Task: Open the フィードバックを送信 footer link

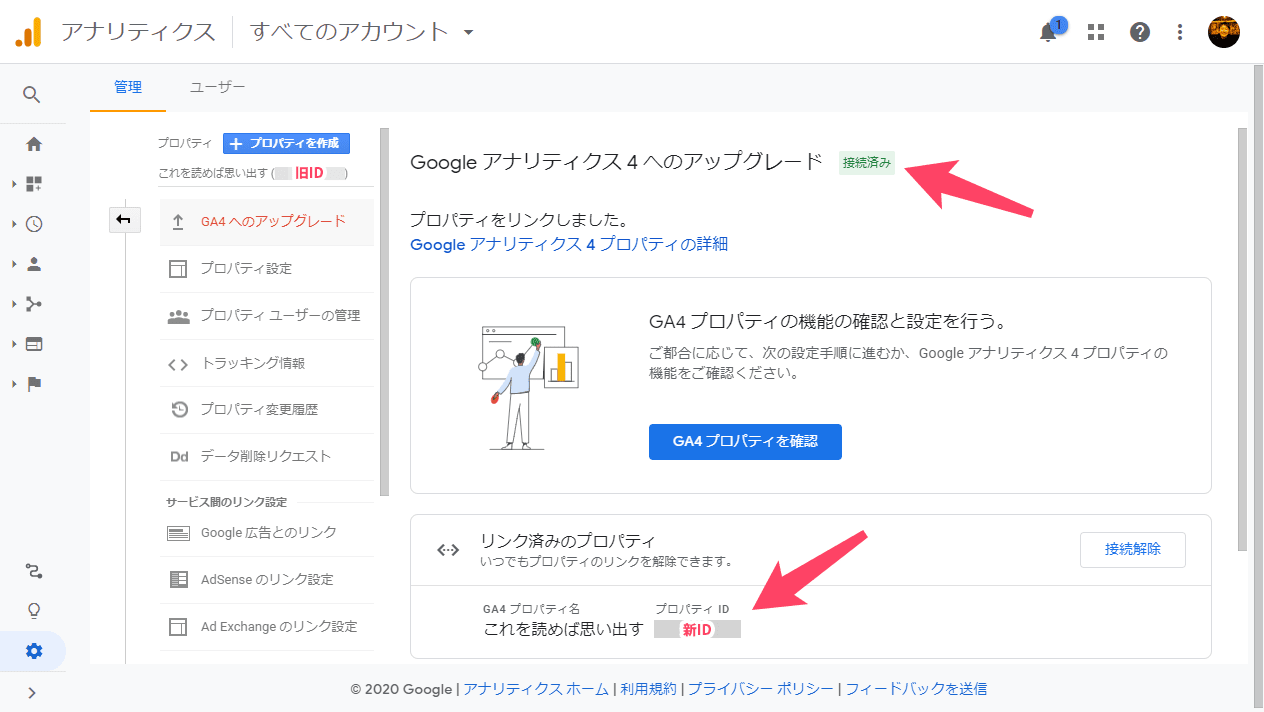Action: [x=916, y=689]
